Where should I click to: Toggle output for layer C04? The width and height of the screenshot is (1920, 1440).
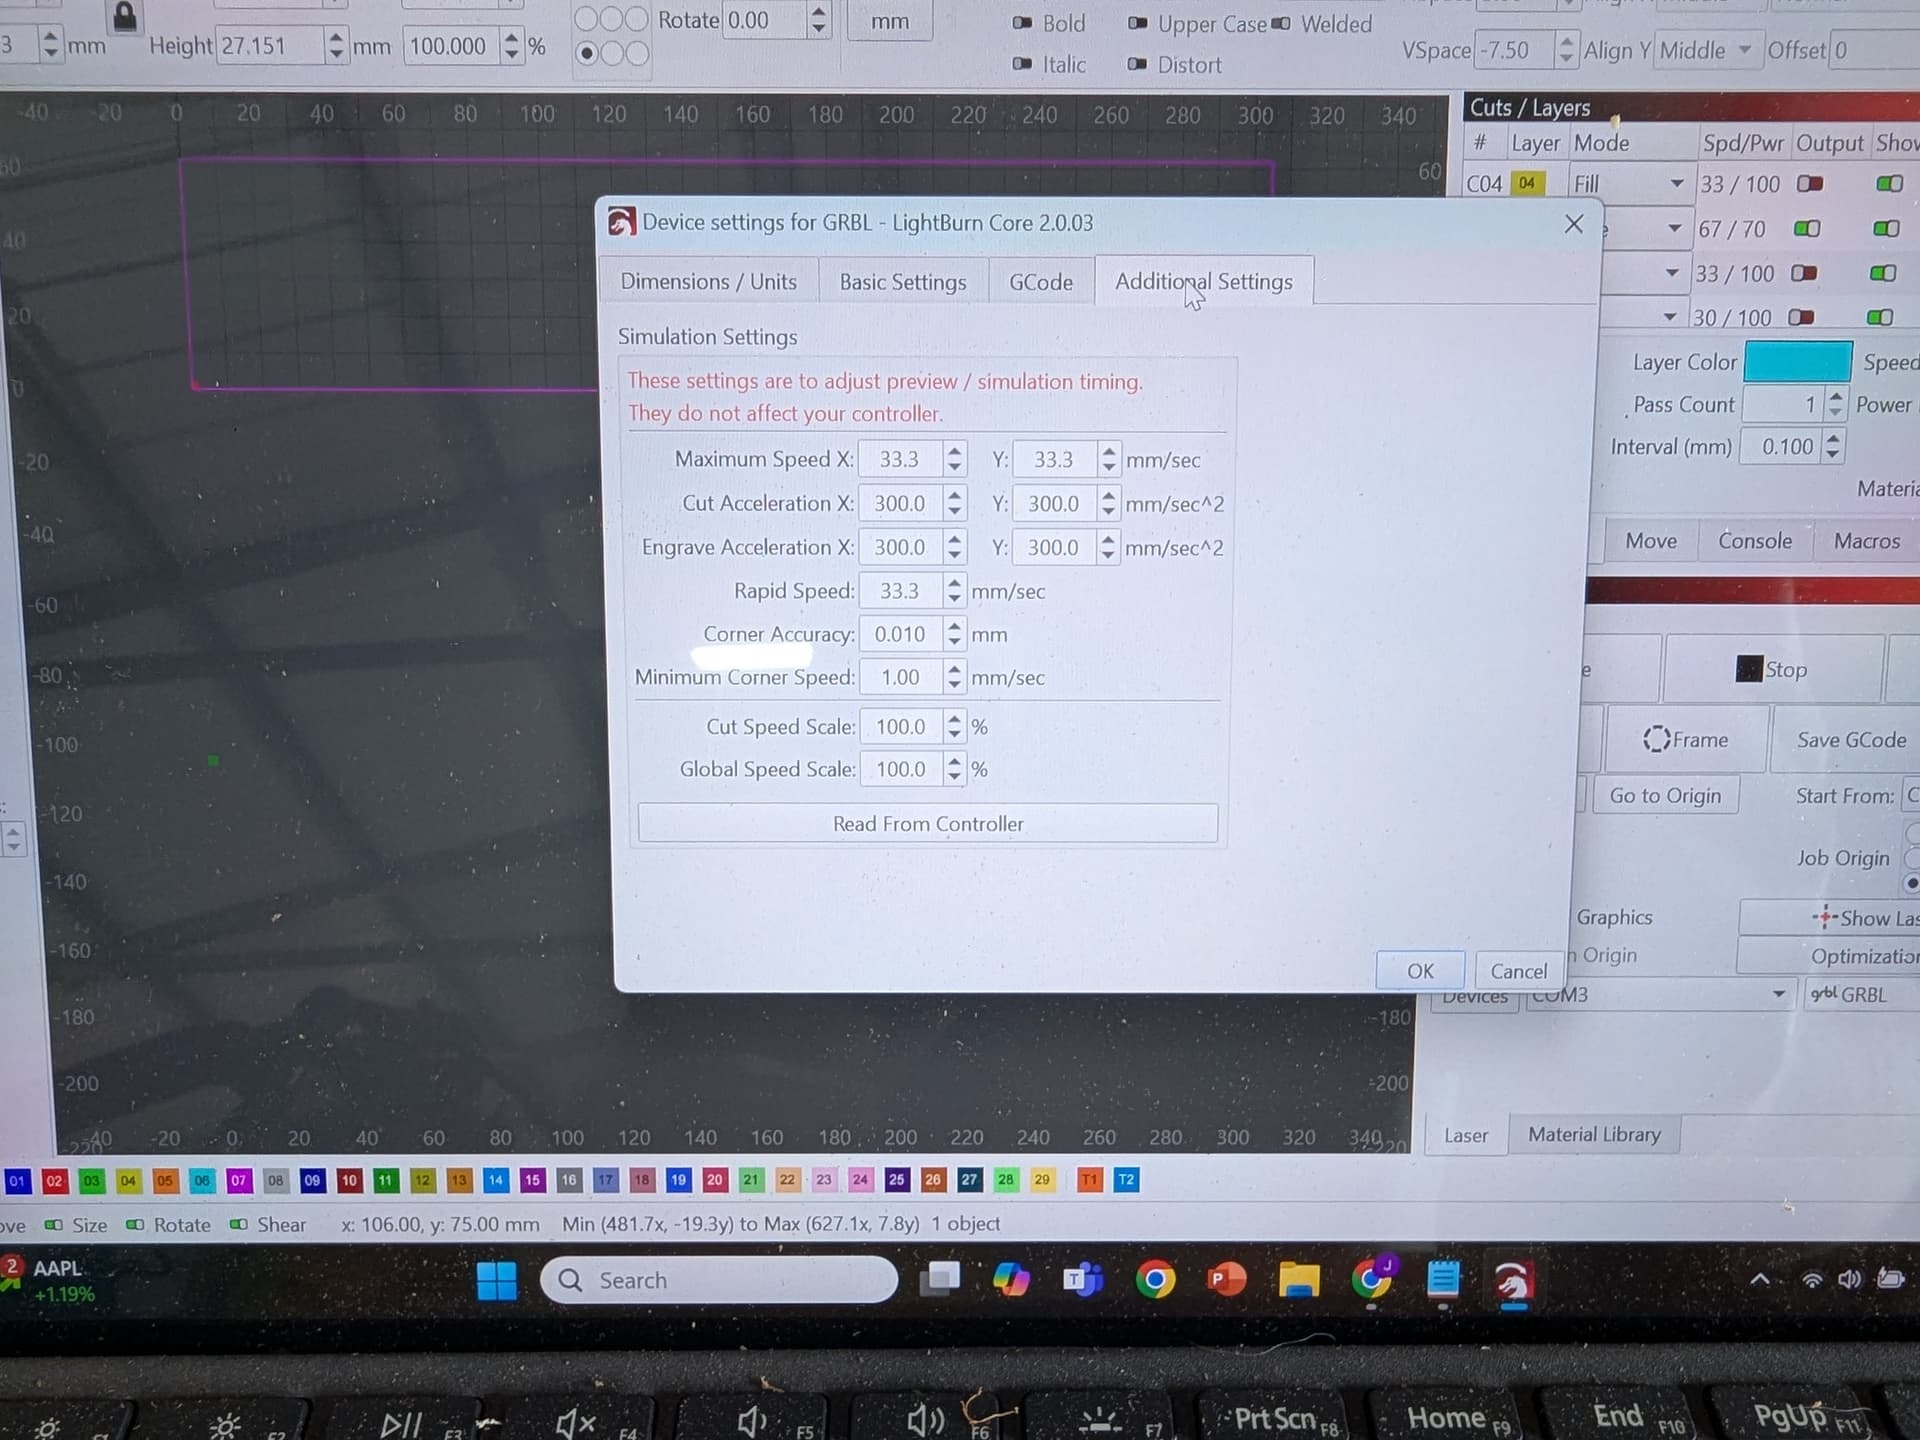[1810, 184]
